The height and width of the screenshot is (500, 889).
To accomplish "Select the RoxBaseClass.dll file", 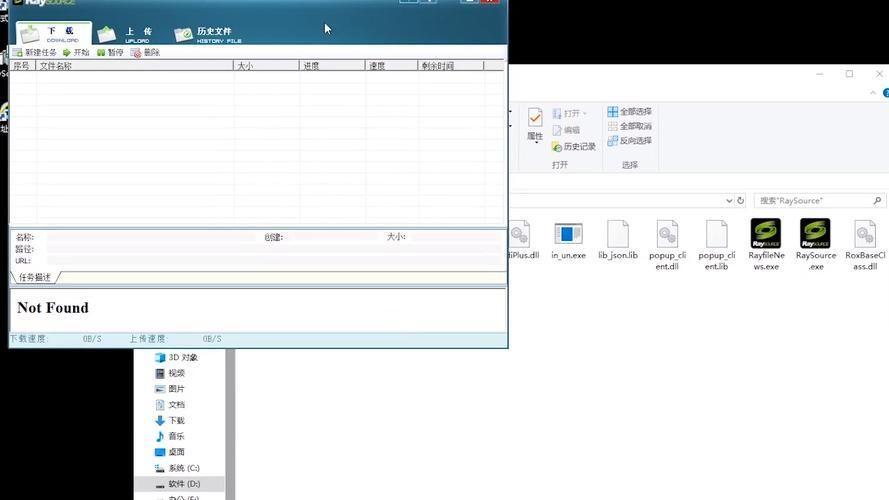I will pyautogui.click(x=865, y=245).
